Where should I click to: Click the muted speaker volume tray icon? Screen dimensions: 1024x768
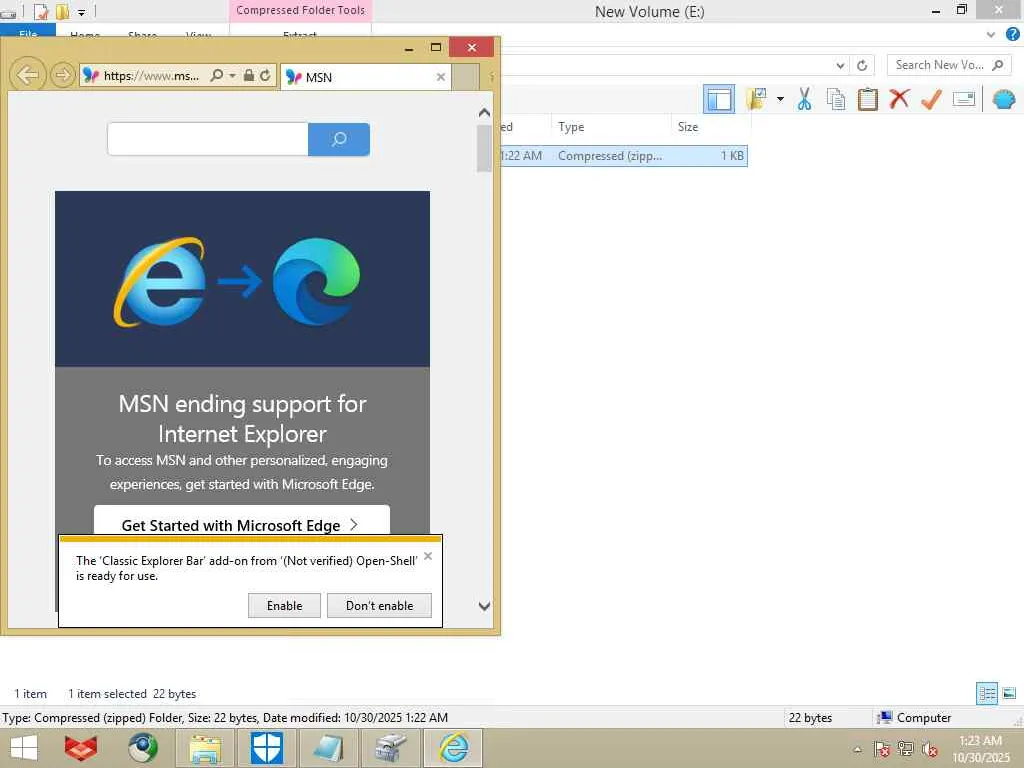pyautogui.click(x=929, y=749)
